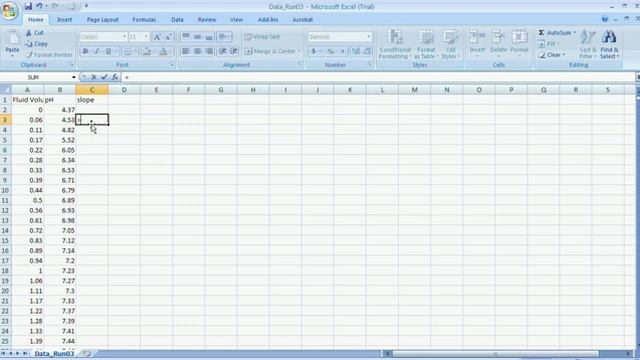This screenshot has height=360, width=640.
Task: Open font size dropdown
Action: click(146, 37)
